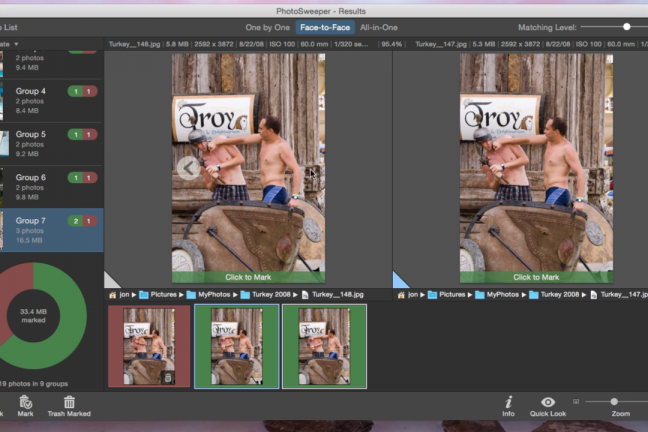Click MyPhotos folder in left path bar
The width and height of the screenshot is (648, 432).
pos(208,295)
